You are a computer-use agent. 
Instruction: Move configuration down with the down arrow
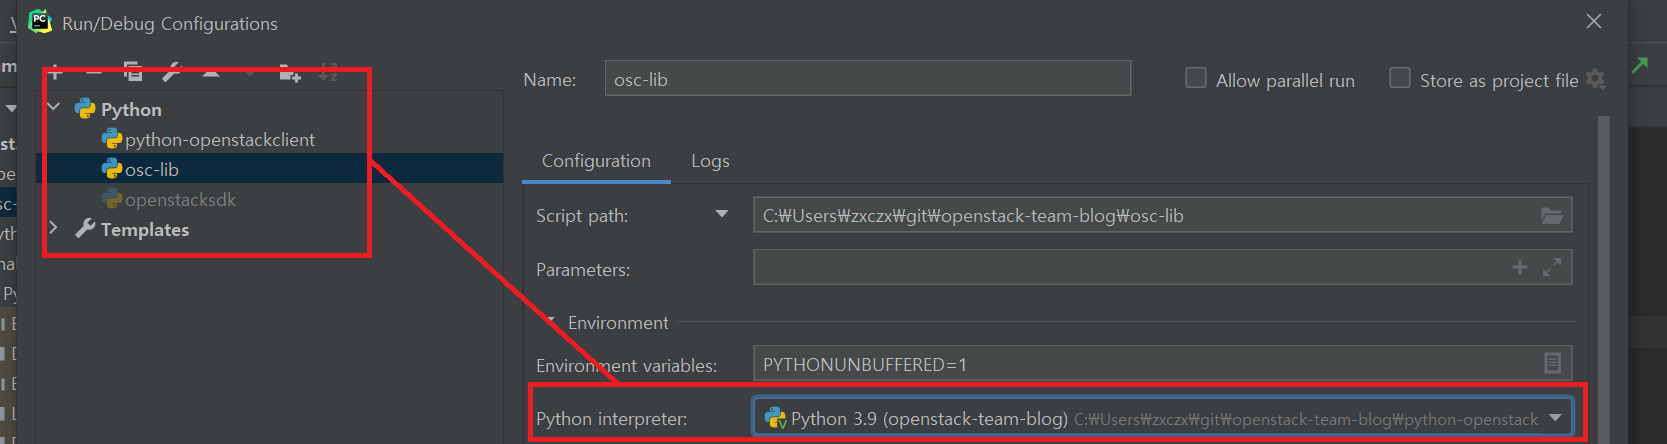tap(250, 73)
